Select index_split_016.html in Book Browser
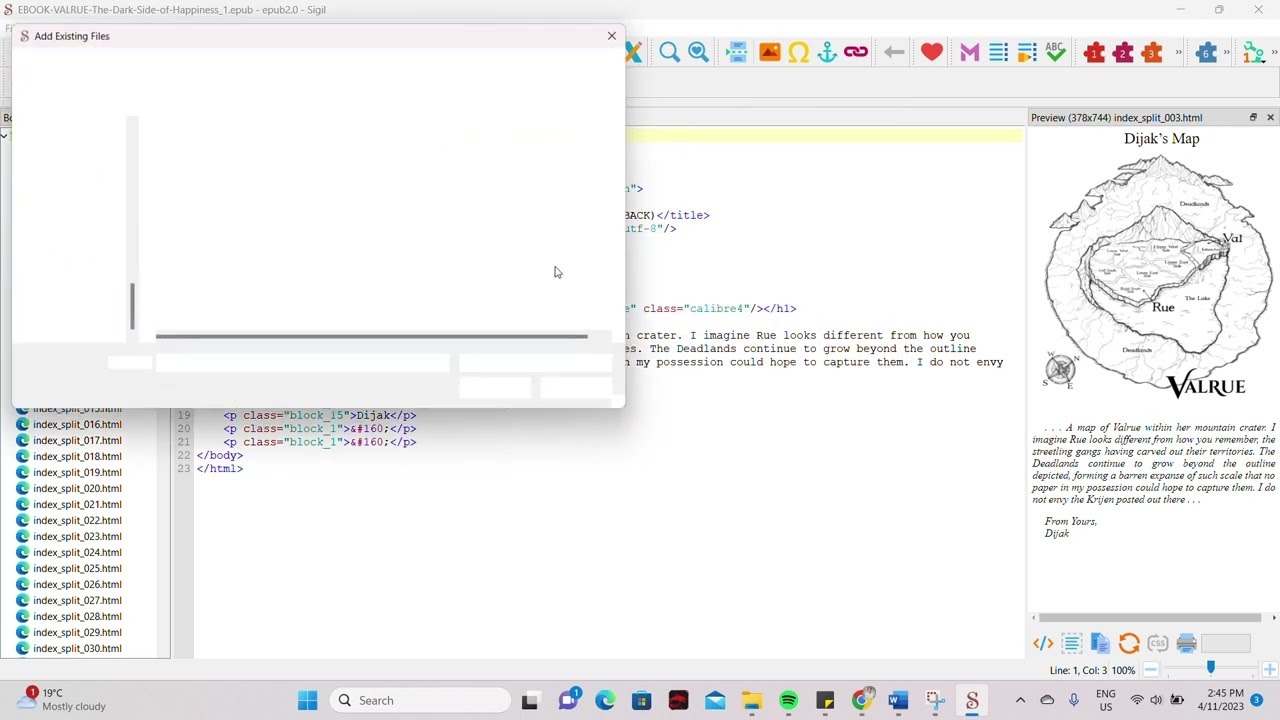1280x720 pixels. [77, 424]
